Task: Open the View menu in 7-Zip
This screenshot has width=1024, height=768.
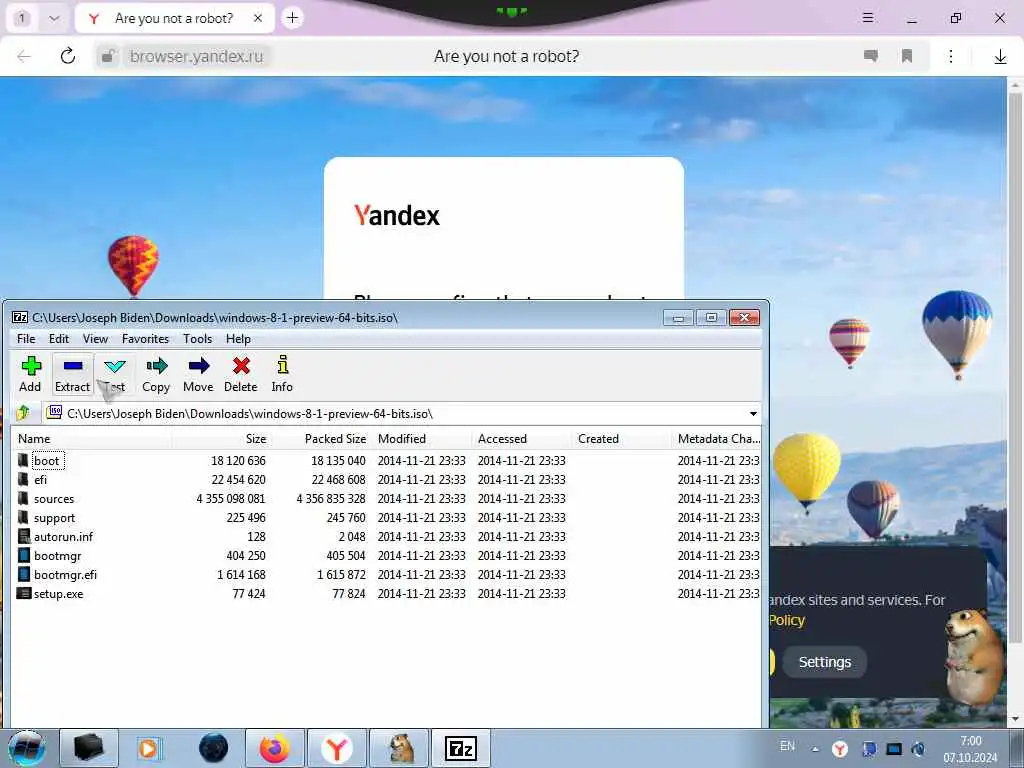Action: point(95,339)
